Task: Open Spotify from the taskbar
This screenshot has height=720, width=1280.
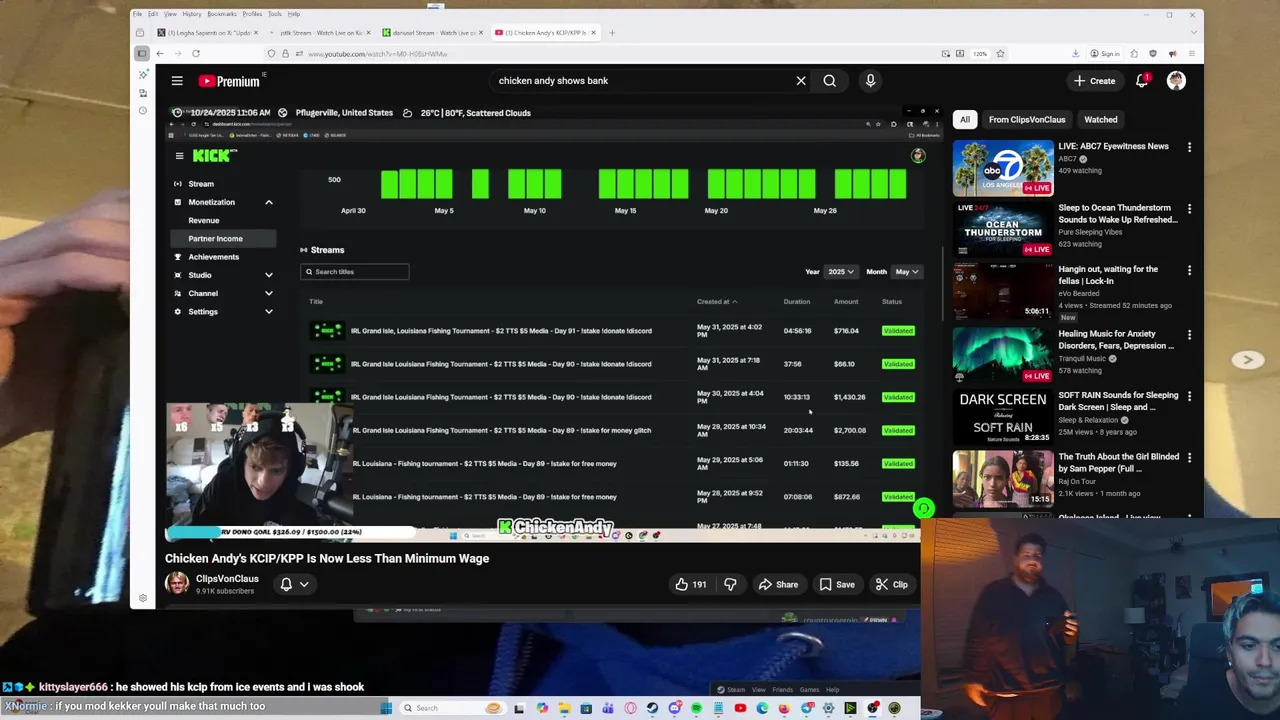Action: (x=696, y=708)
